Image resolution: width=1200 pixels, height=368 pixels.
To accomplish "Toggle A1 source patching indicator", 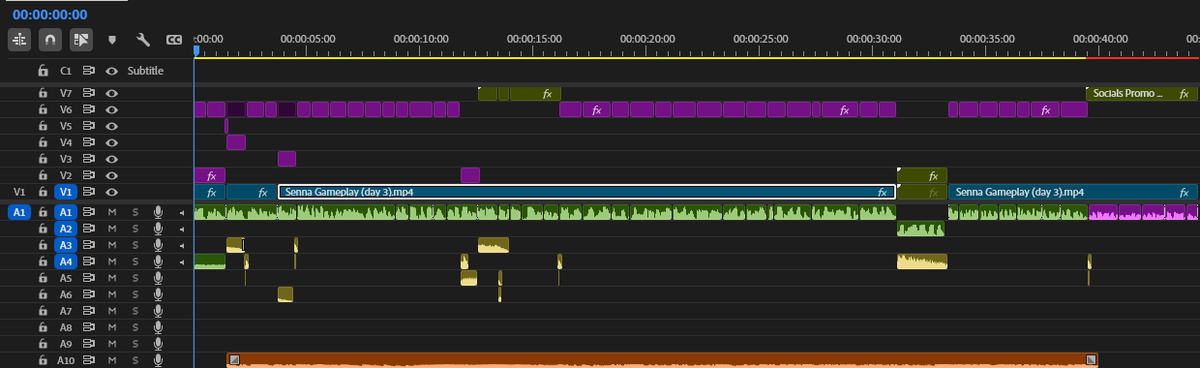I will [19, 212].
